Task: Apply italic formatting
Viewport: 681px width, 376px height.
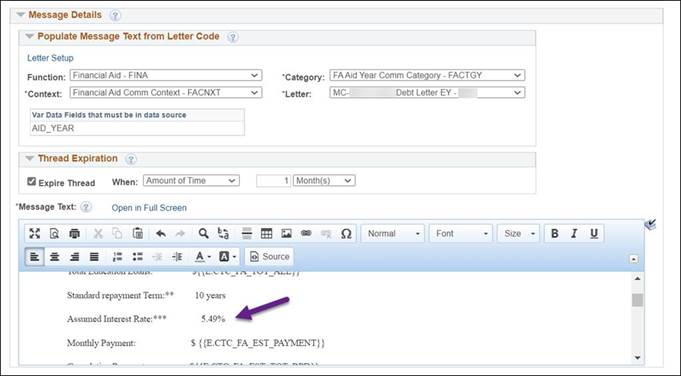Action: point(574,234)
